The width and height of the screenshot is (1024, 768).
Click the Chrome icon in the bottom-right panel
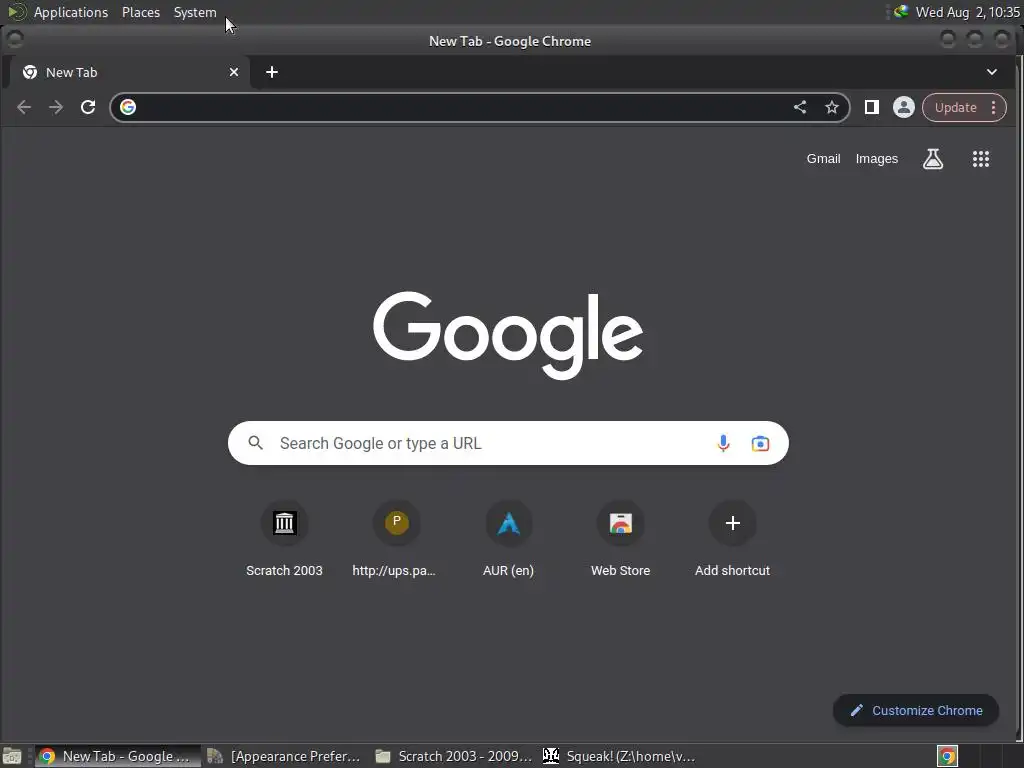pyautogui.click(x=947, y=756)
